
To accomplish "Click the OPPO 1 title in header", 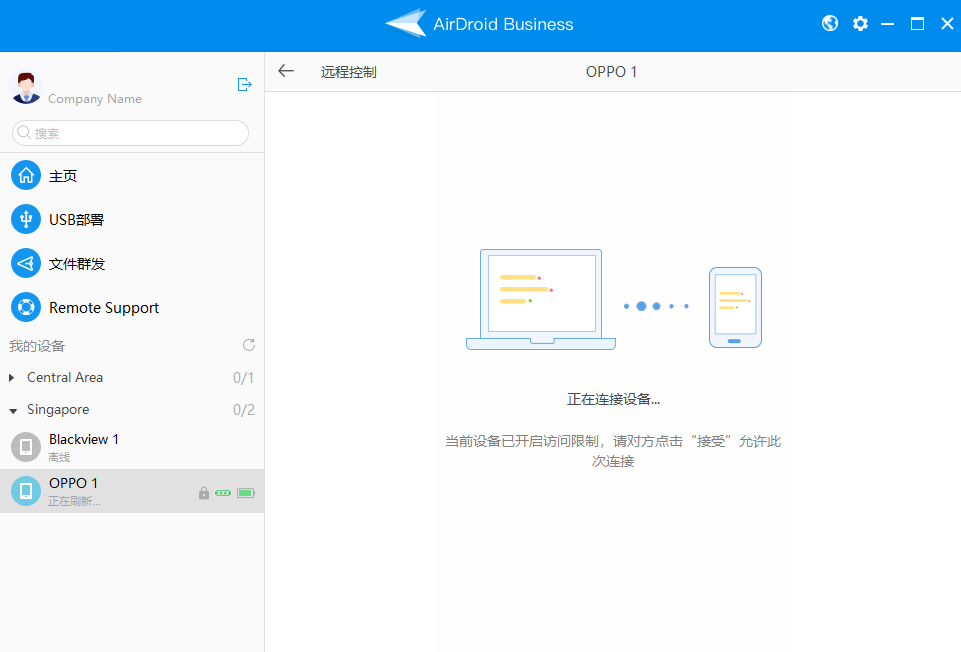I will click(611, 72).
